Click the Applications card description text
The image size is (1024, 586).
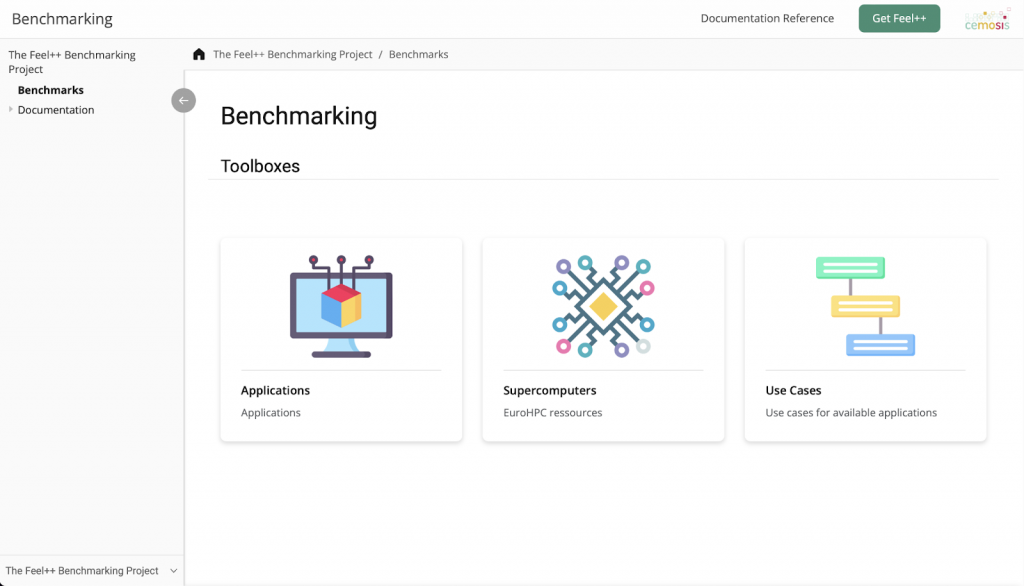(270, 412)
